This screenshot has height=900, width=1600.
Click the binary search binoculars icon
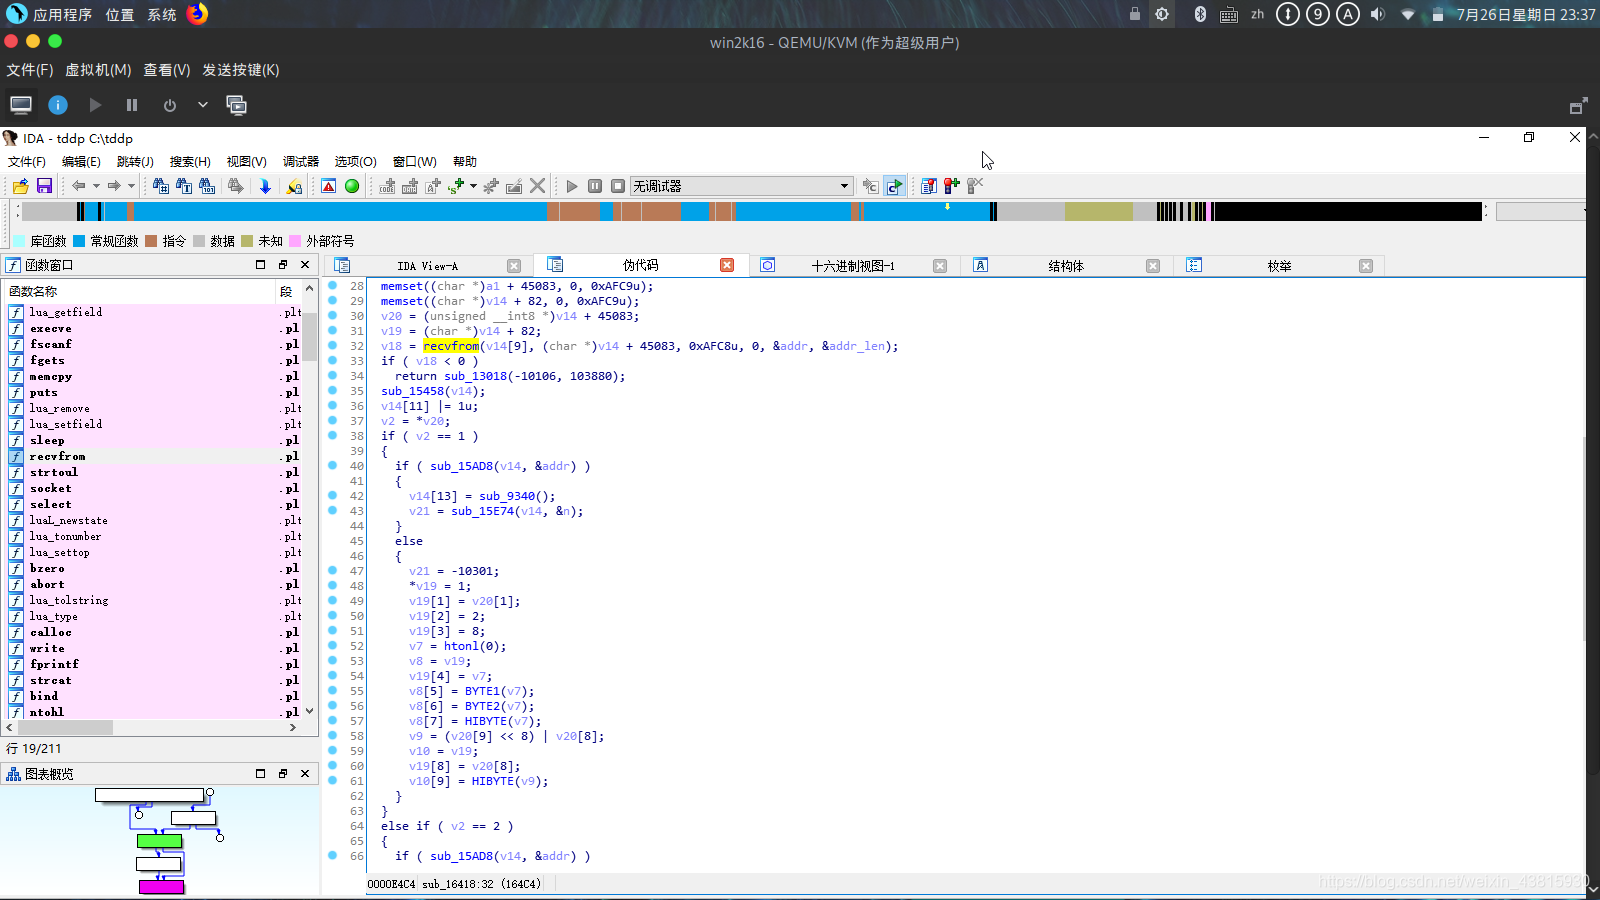coord(207,186)
